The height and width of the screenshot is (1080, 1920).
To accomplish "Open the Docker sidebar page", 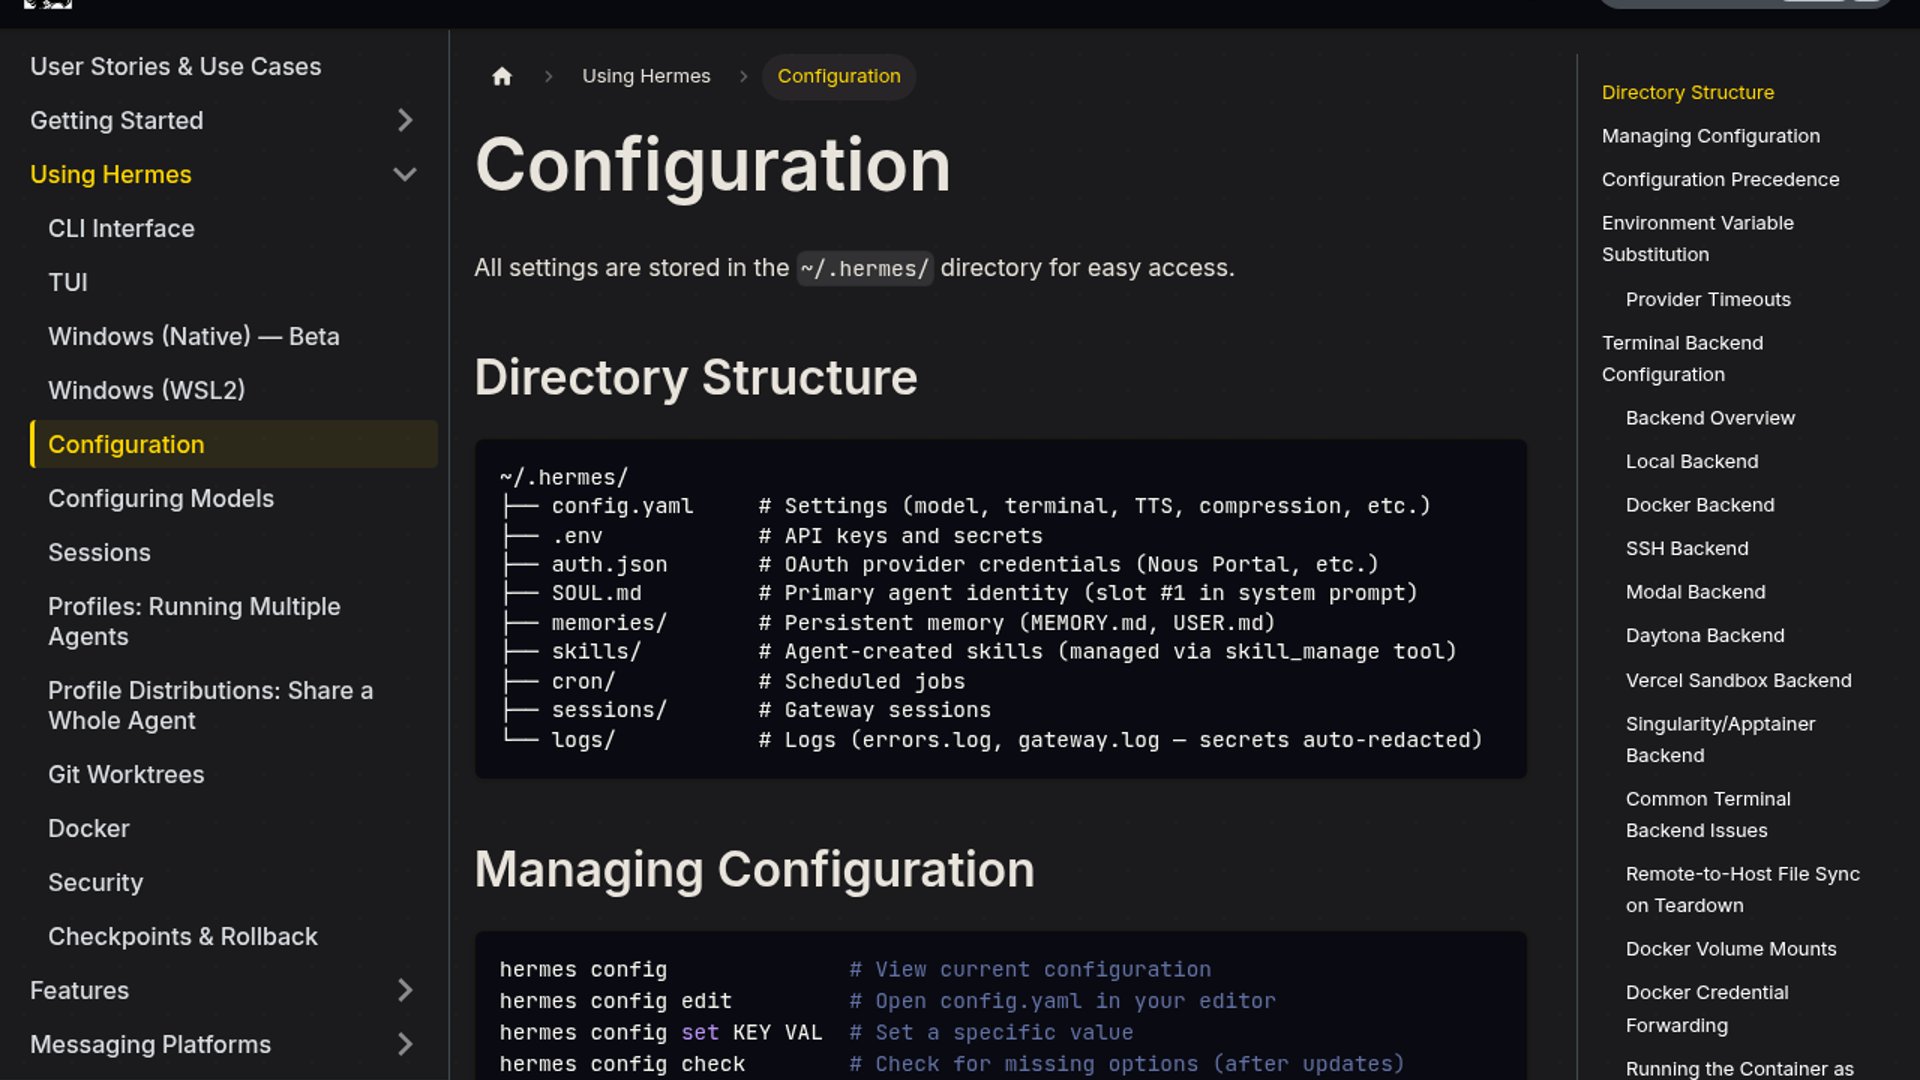I will (x=89, y=828).
